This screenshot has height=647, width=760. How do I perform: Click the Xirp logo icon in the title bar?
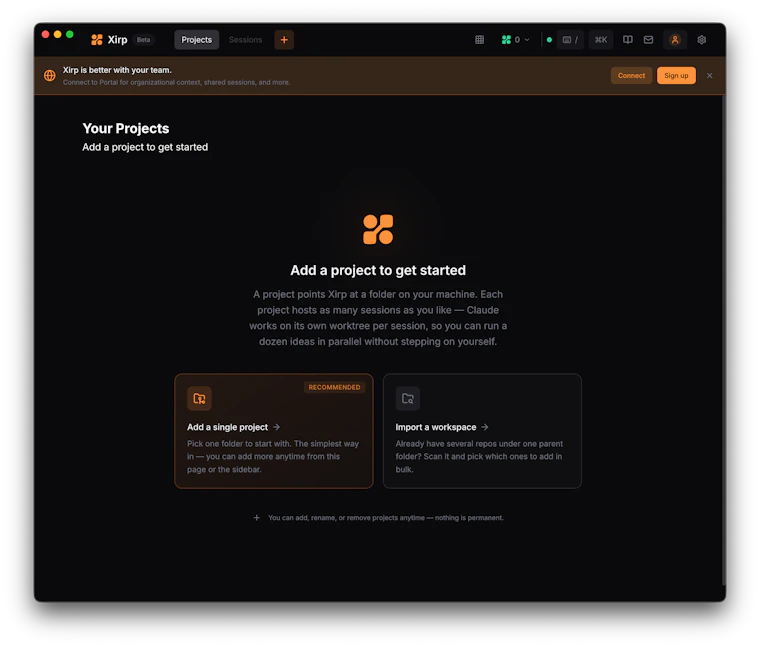point(97,40)
